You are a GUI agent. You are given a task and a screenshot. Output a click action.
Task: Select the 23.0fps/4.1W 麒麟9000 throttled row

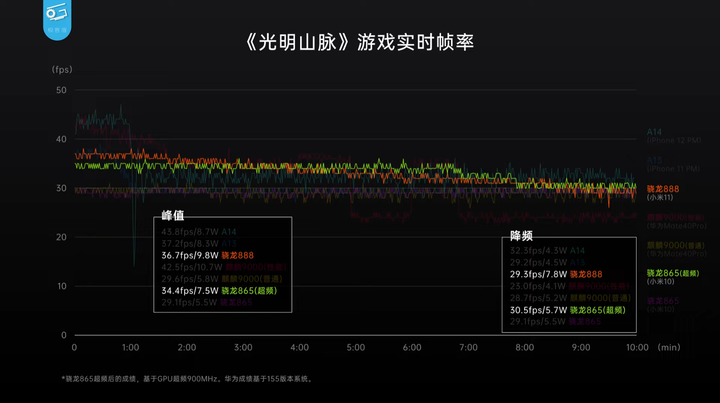(x=570, y=286)
